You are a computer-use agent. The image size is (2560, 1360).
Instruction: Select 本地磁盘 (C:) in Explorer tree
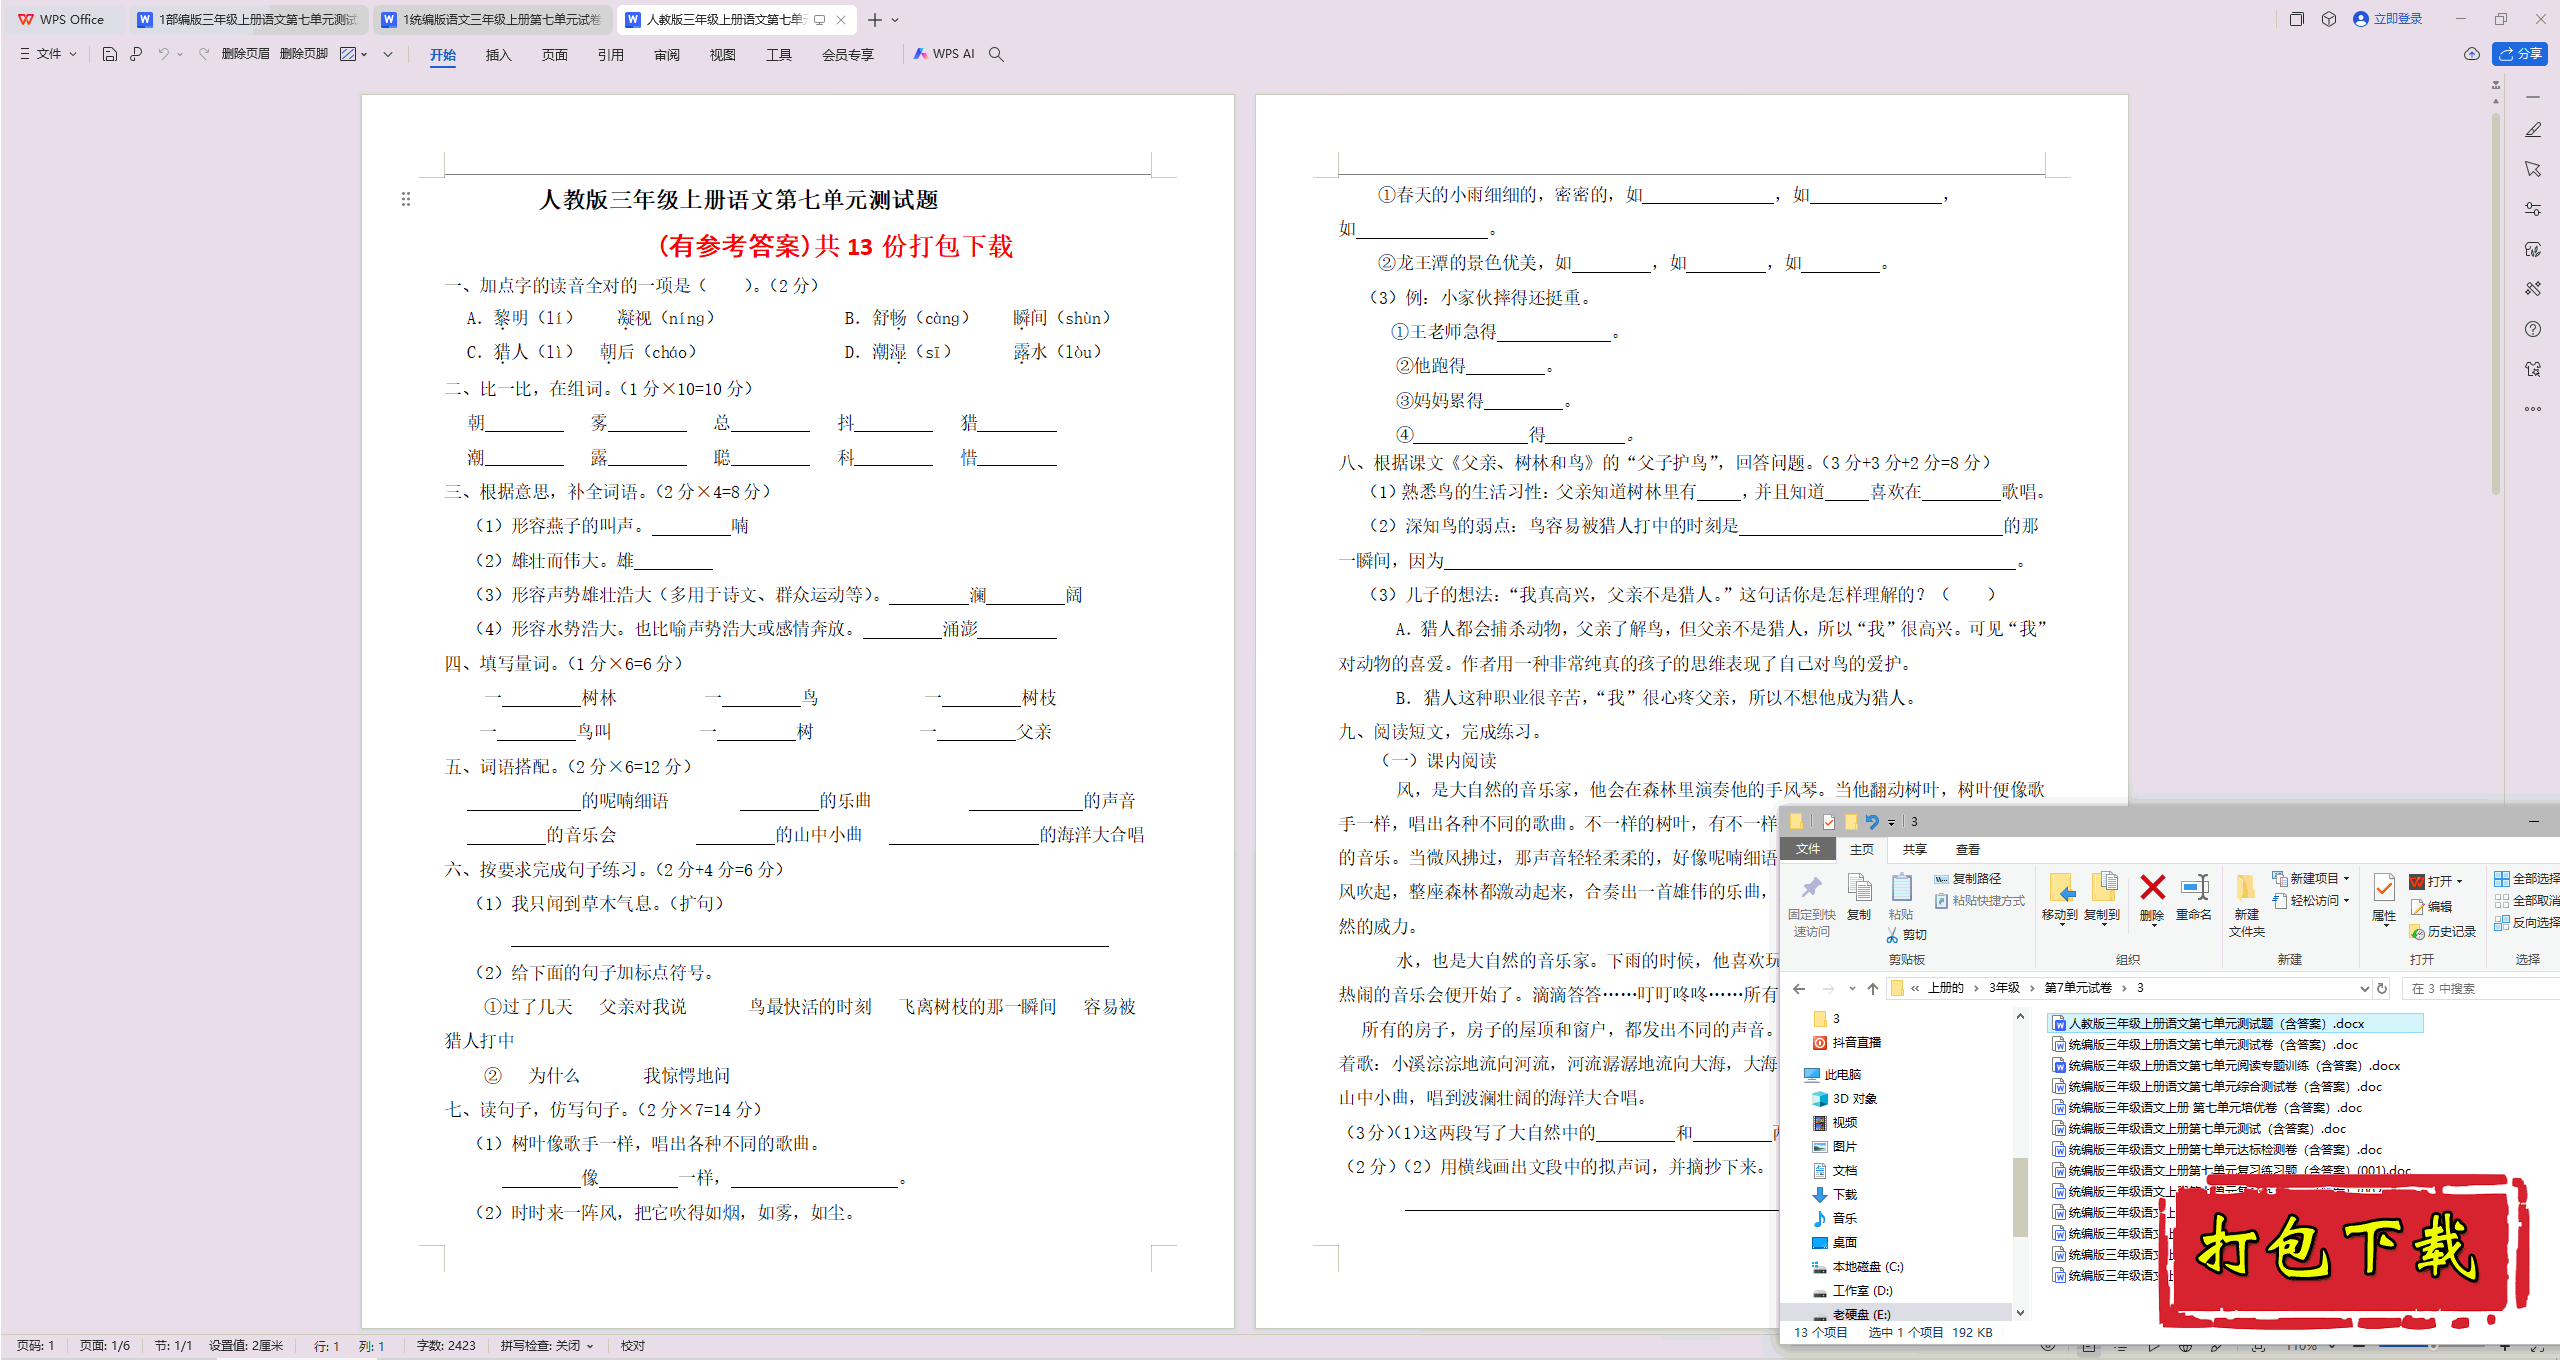pyautogui.click(x=1858, y=1267)
